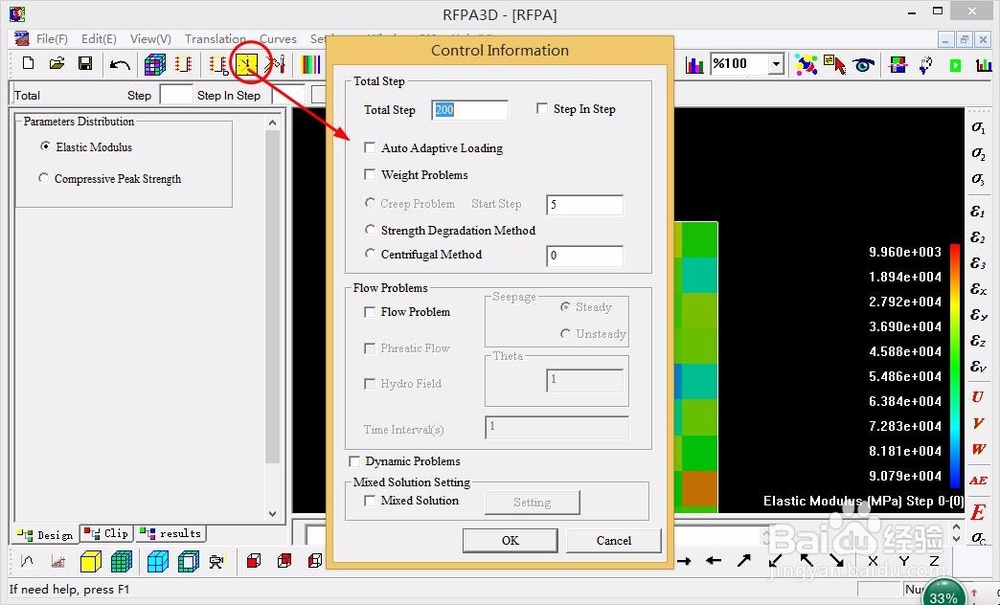Check the Weight Problems option

370,174
